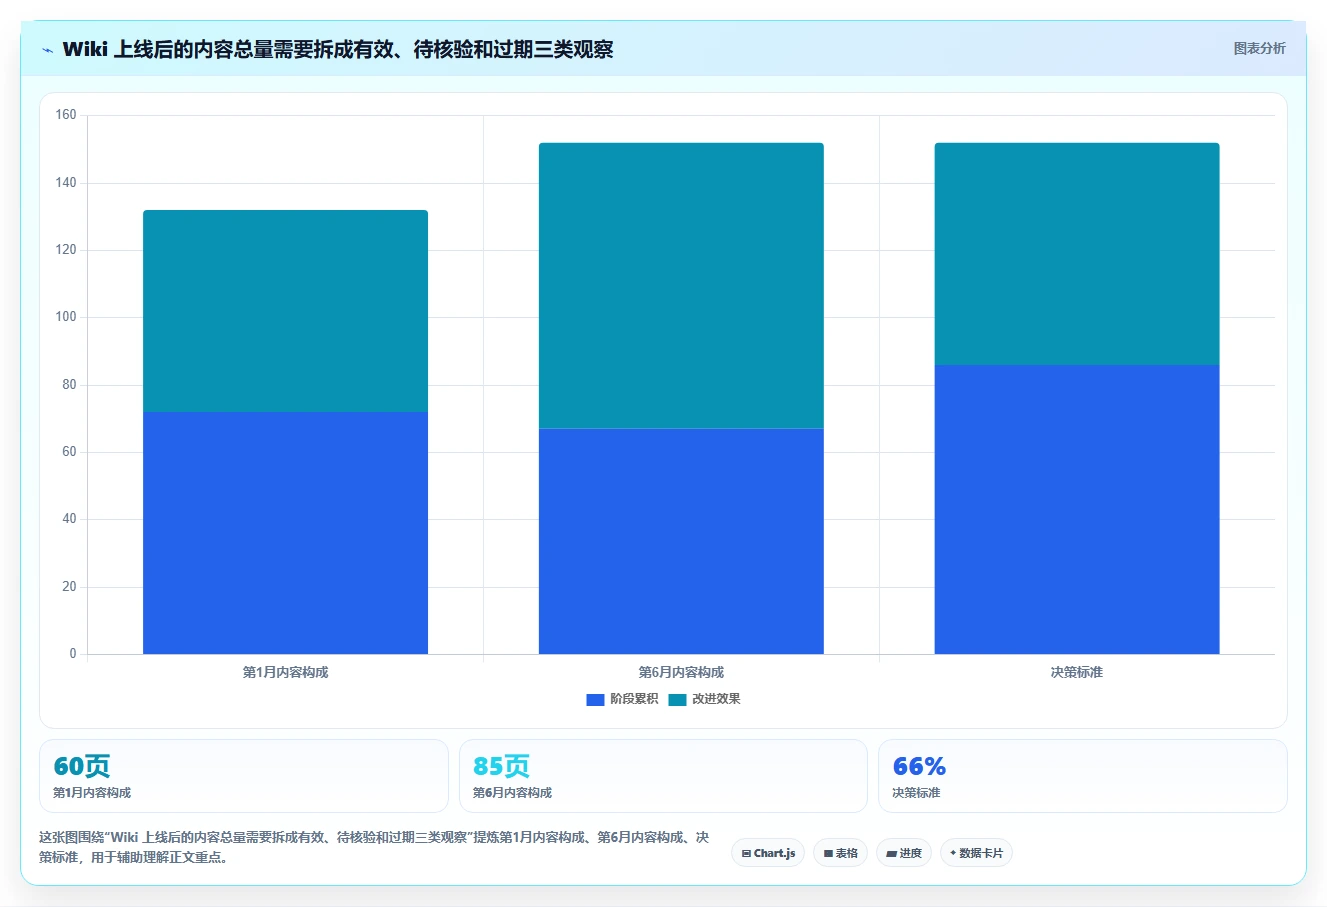Click the 120 y-axis tick label
This screenshot has height=907, width=1327.
pyautogui.click(x=66, y=250)
